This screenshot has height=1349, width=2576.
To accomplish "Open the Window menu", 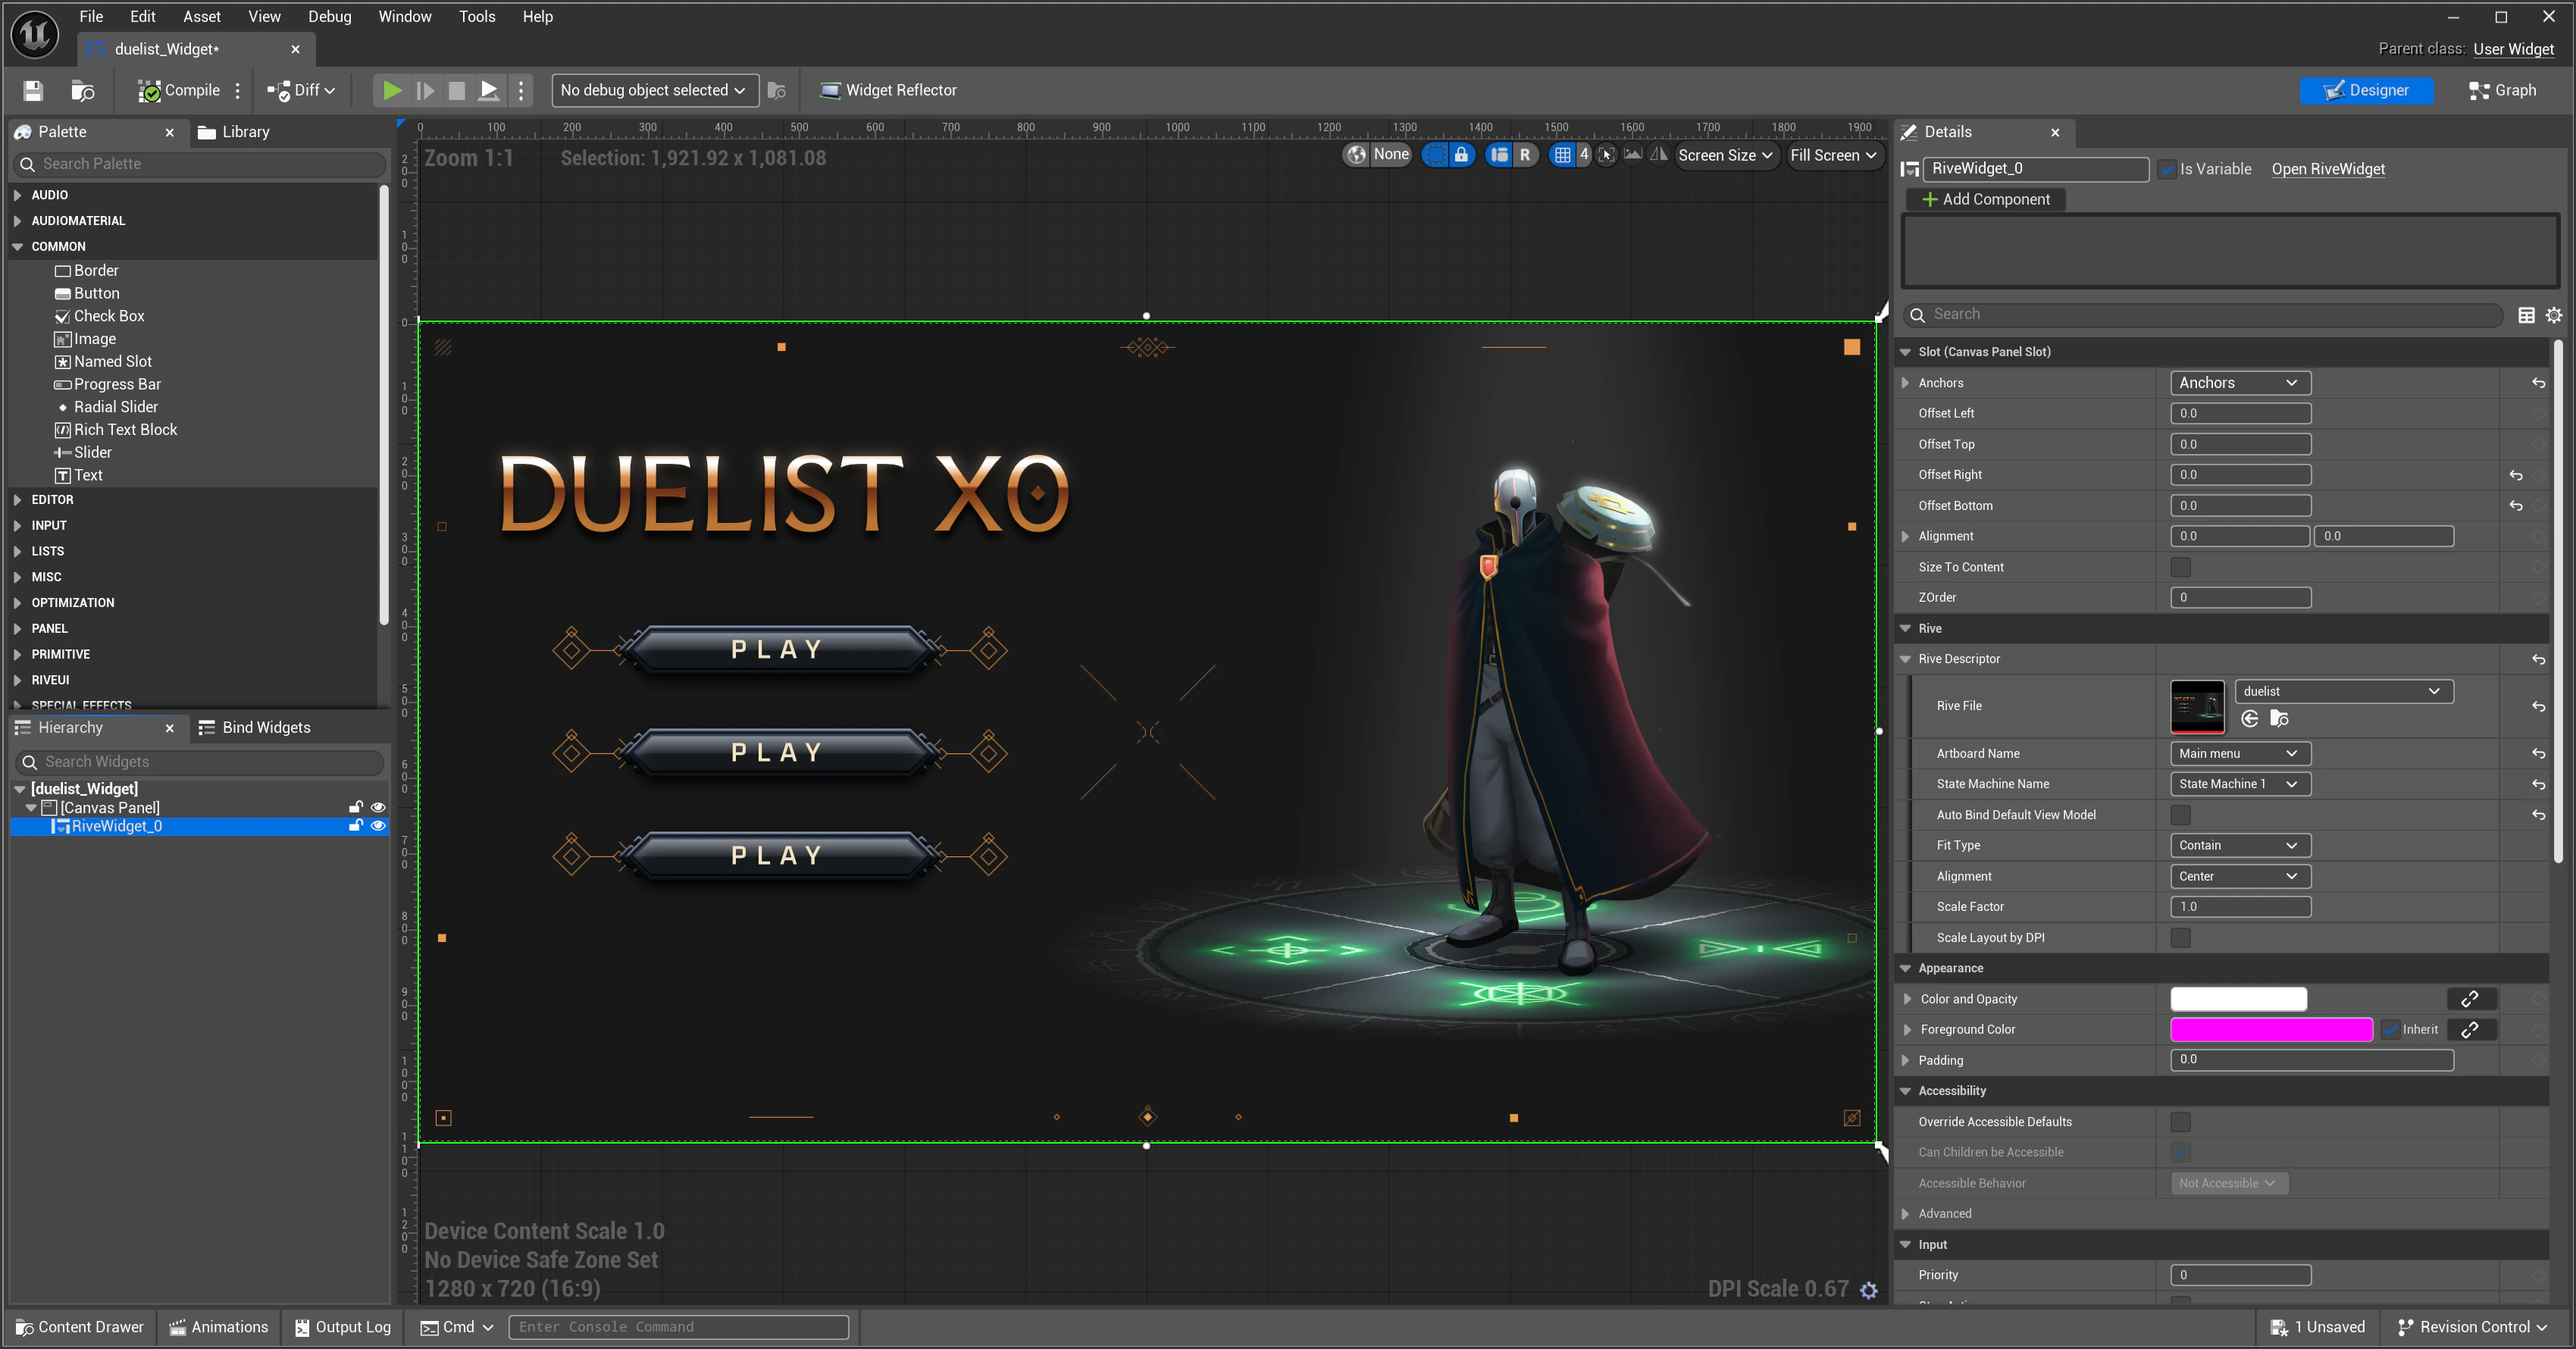I will coord(404,16).
